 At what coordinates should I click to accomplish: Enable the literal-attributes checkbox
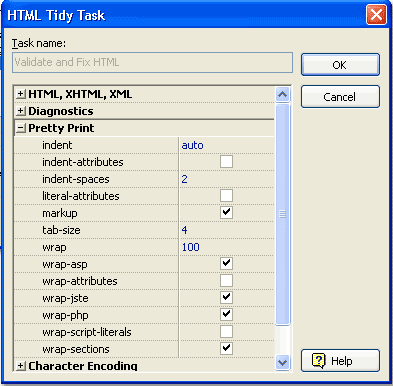226,196
